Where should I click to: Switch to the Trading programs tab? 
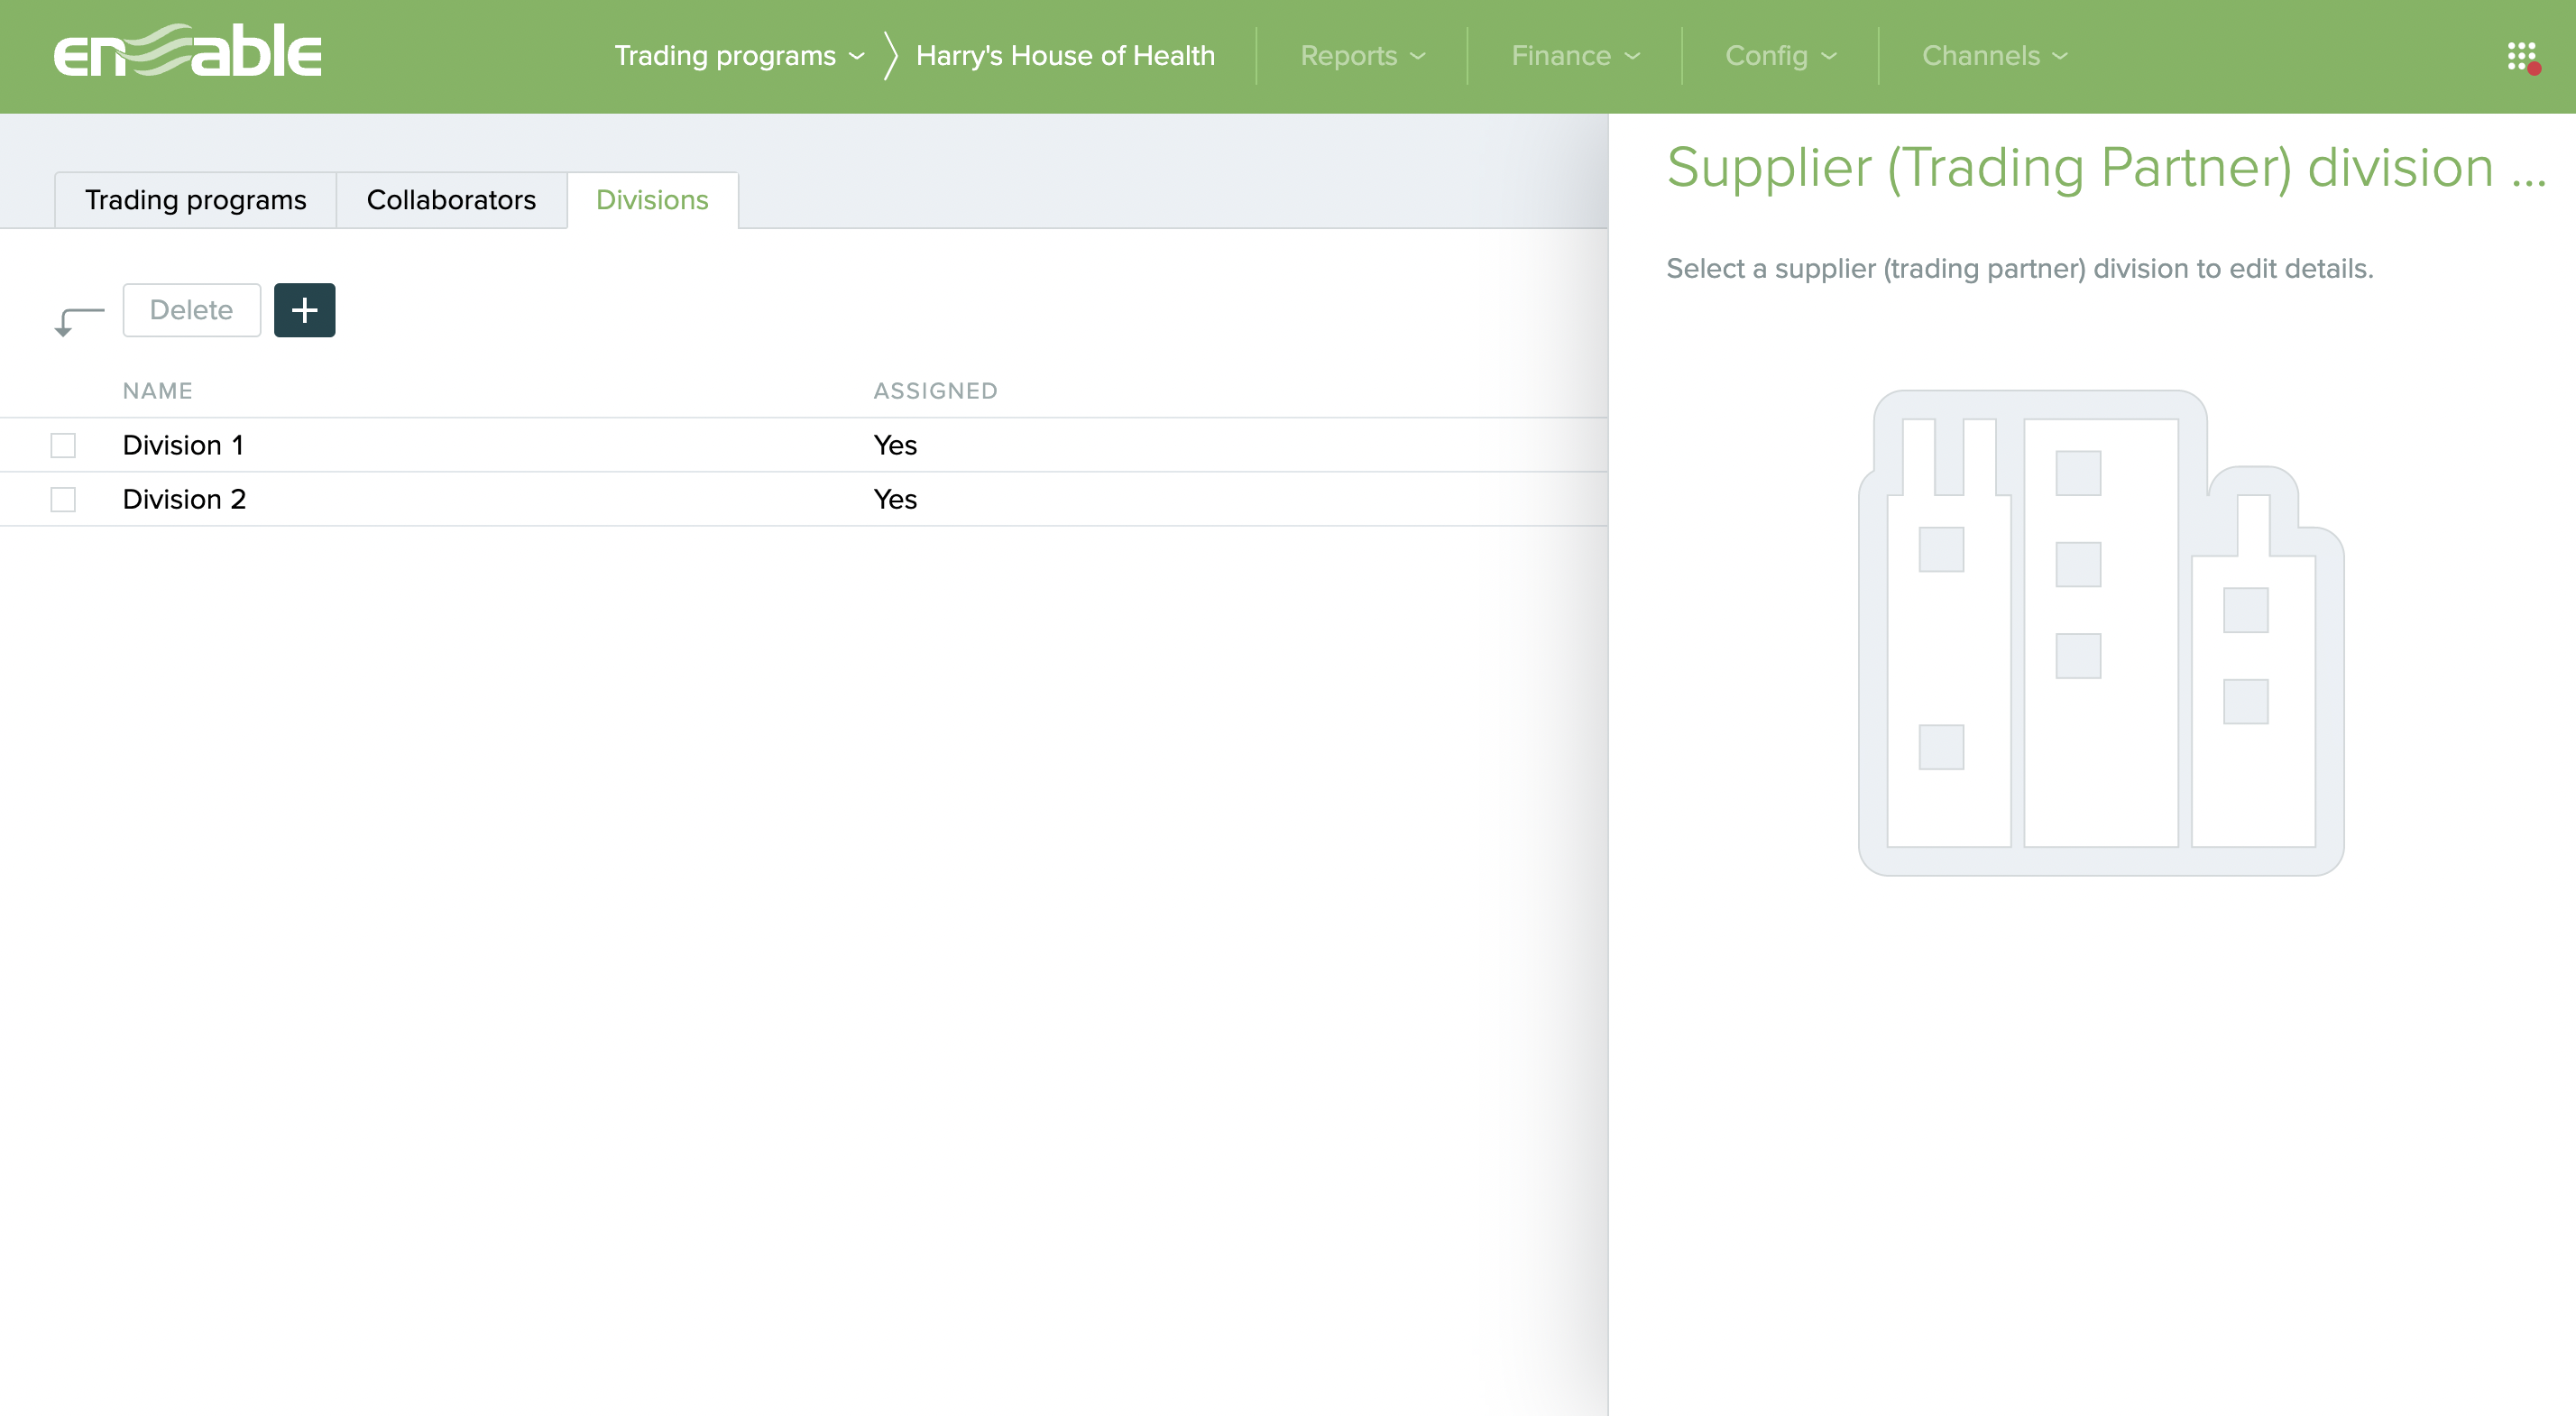pyautogui.click(x=195, y=200)
